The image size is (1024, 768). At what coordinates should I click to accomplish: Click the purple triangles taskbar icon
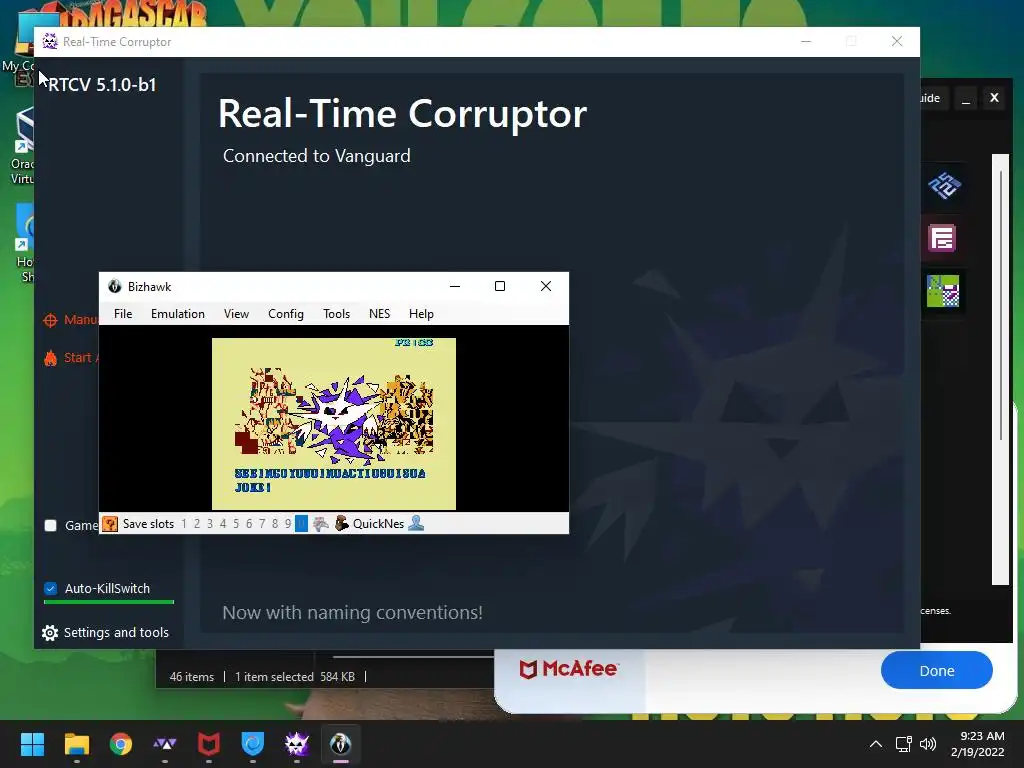tap(165, 744)
